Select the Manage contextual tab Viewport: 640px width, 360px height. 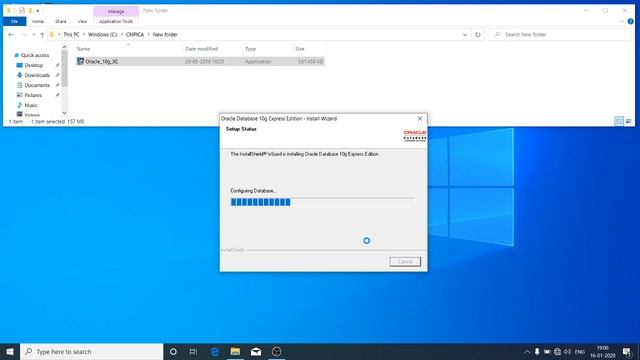[x=116, y=11]
